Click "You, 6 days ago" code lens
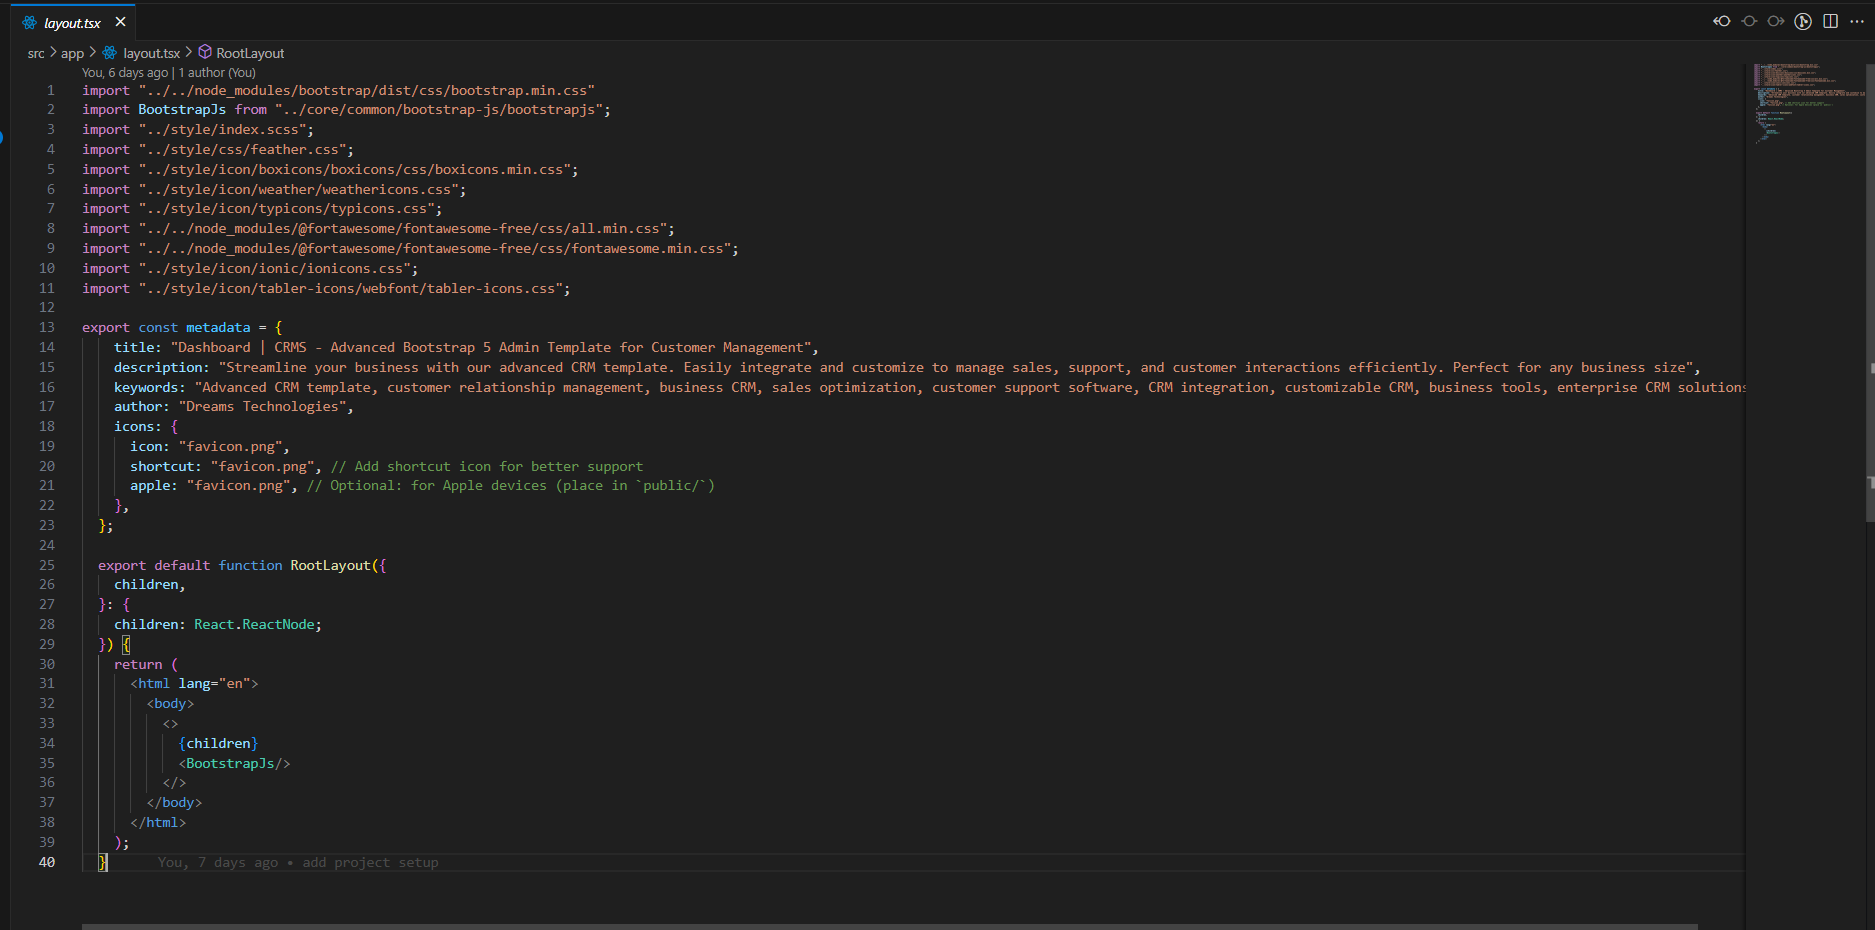This screenshot has width=1875, height=930. pos(125,73)
